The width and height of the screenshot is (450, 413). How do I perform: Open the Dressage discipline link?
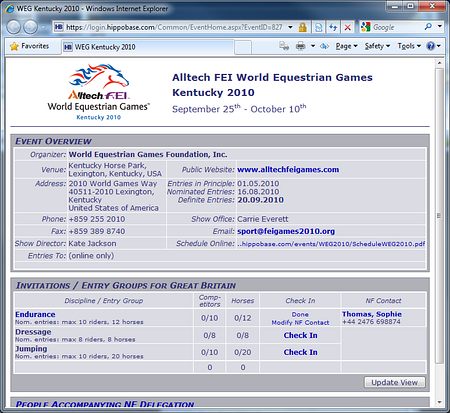(x=33, y=332)
